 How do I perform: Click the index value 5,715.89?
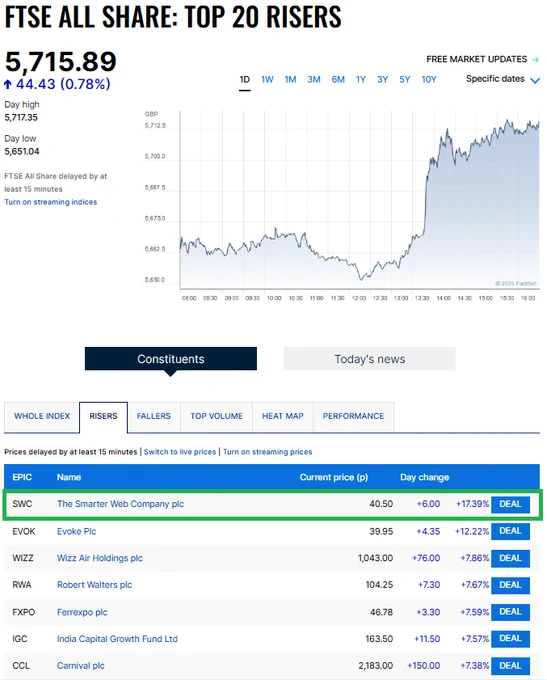61,61
